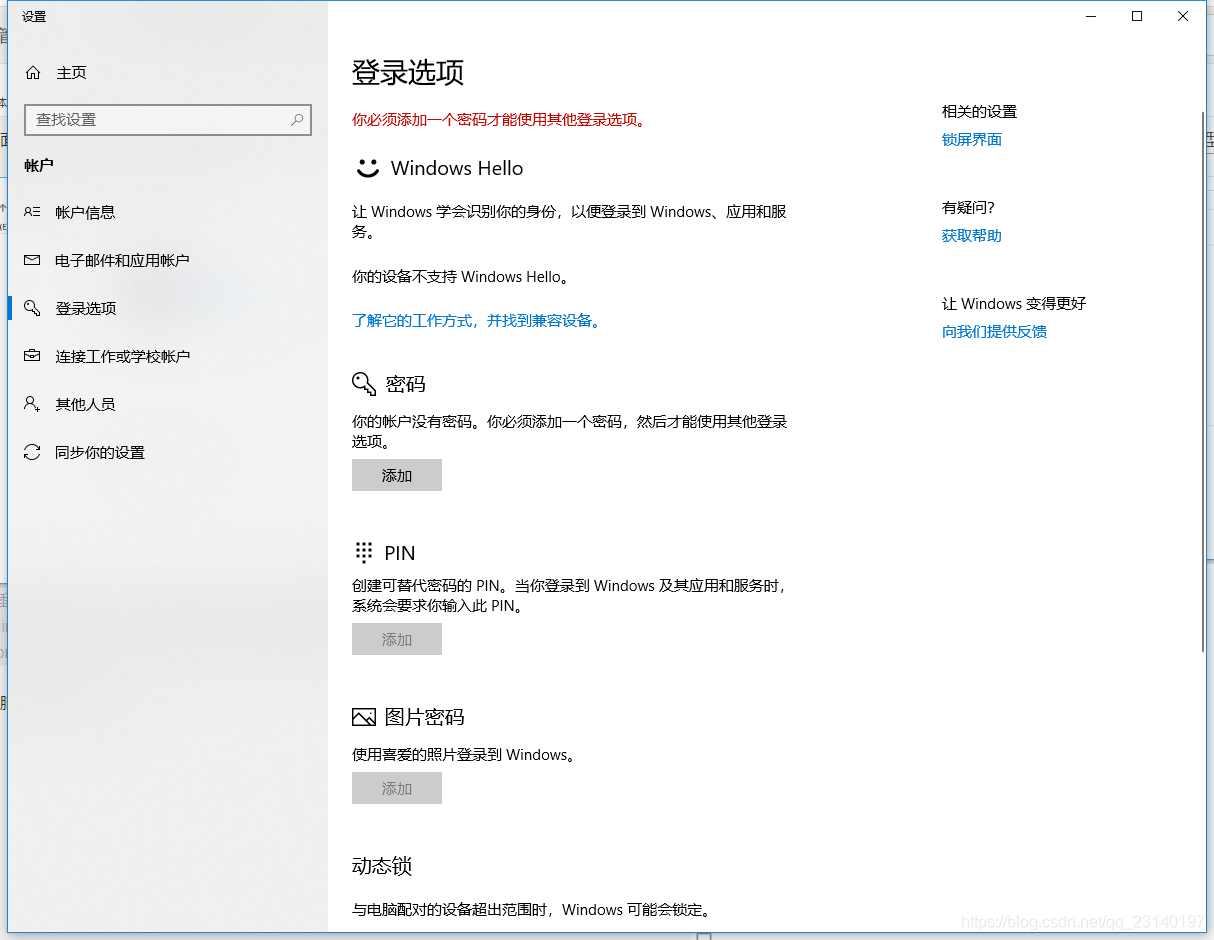This screenshot has width=1214, height=940.
Task: Click the key icon beside 密码 heading
Action: pos(364,384)
